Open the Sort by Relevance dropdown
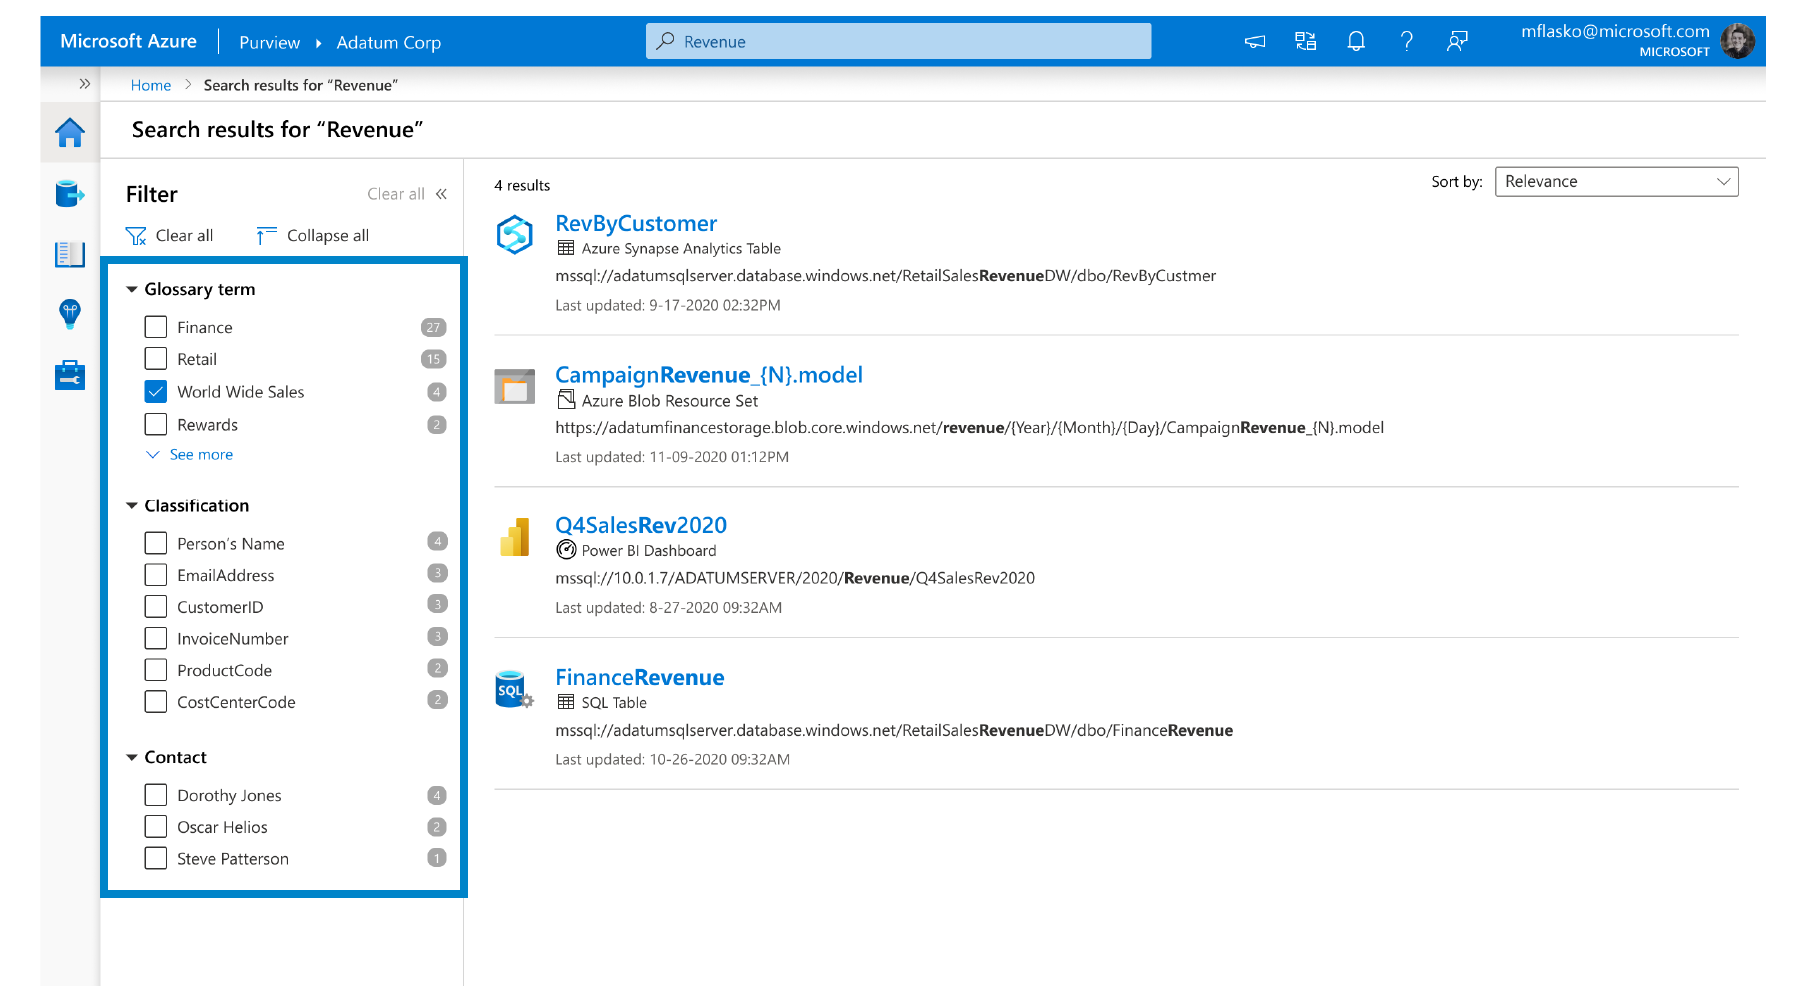The height and width of the screenshot is (1000, 1800). pyautogui.click(x=1616, y=182)
